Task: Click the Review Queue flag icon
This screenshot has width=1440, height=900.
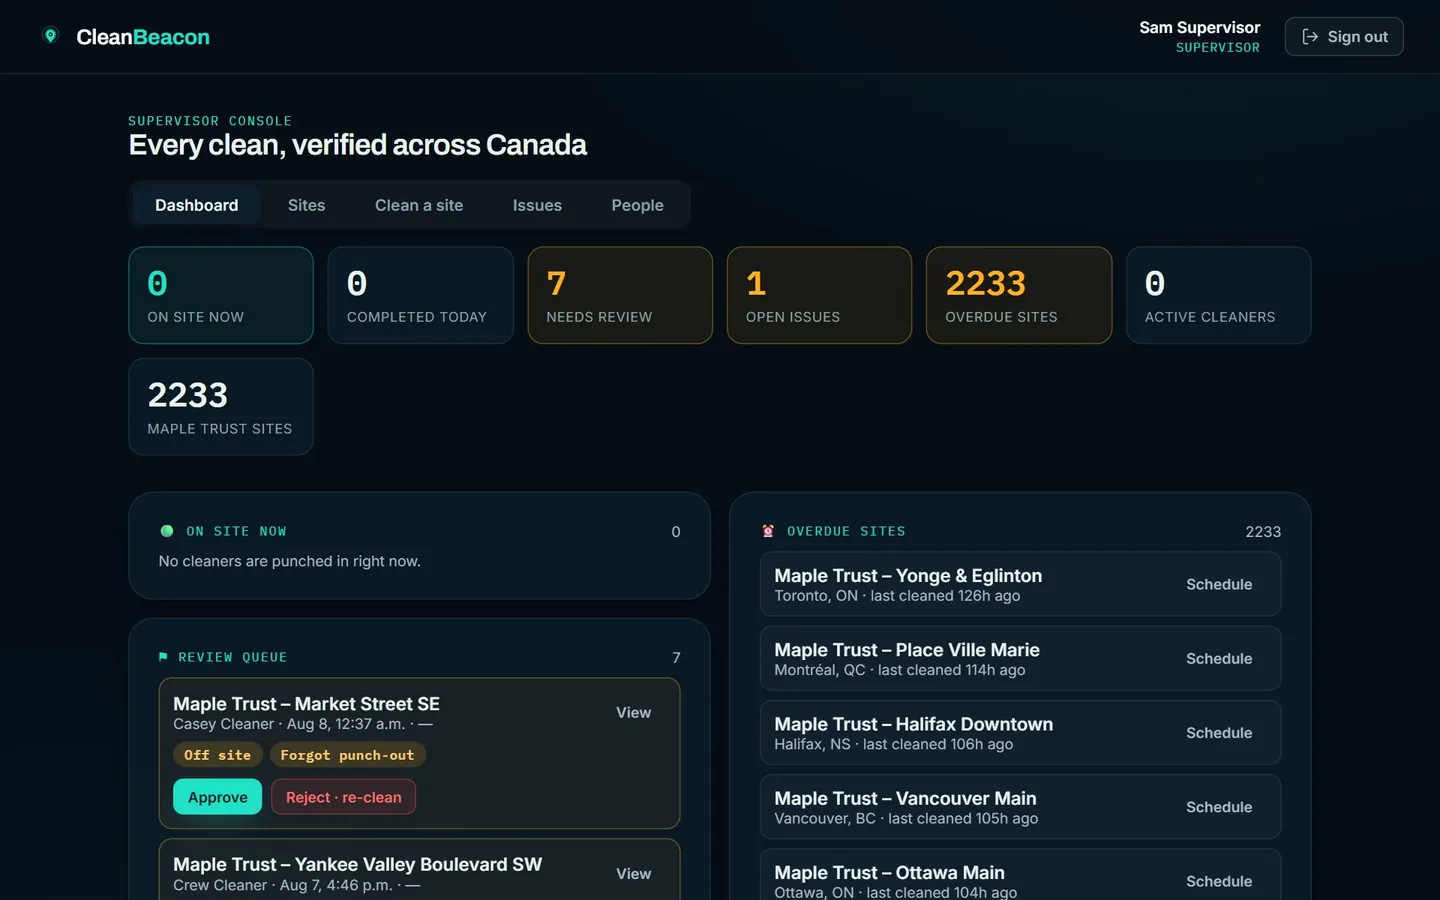Action: 163,657
